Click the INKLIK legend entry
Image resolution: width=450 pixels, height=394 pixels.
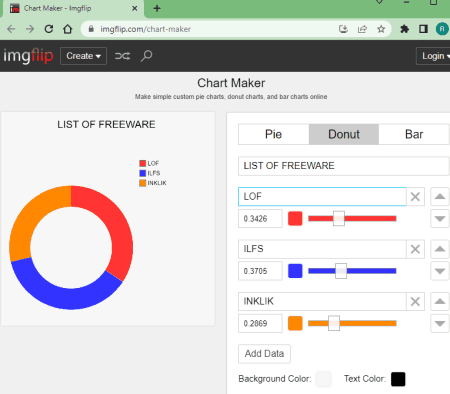(153, 183)
